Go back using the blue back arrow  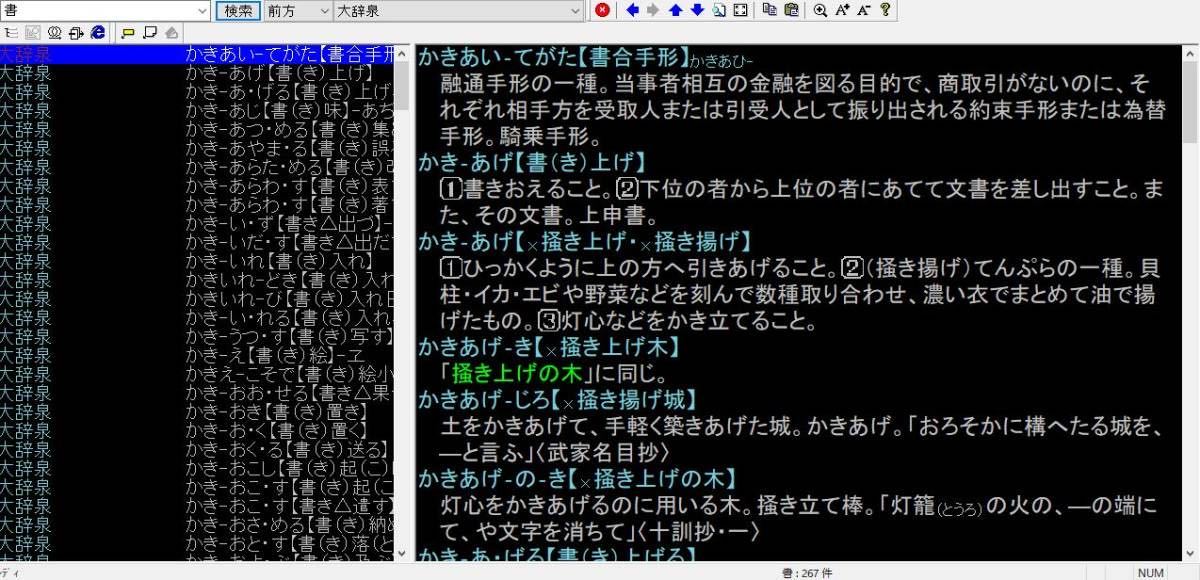pyautogui.click(x=633, y=10)
